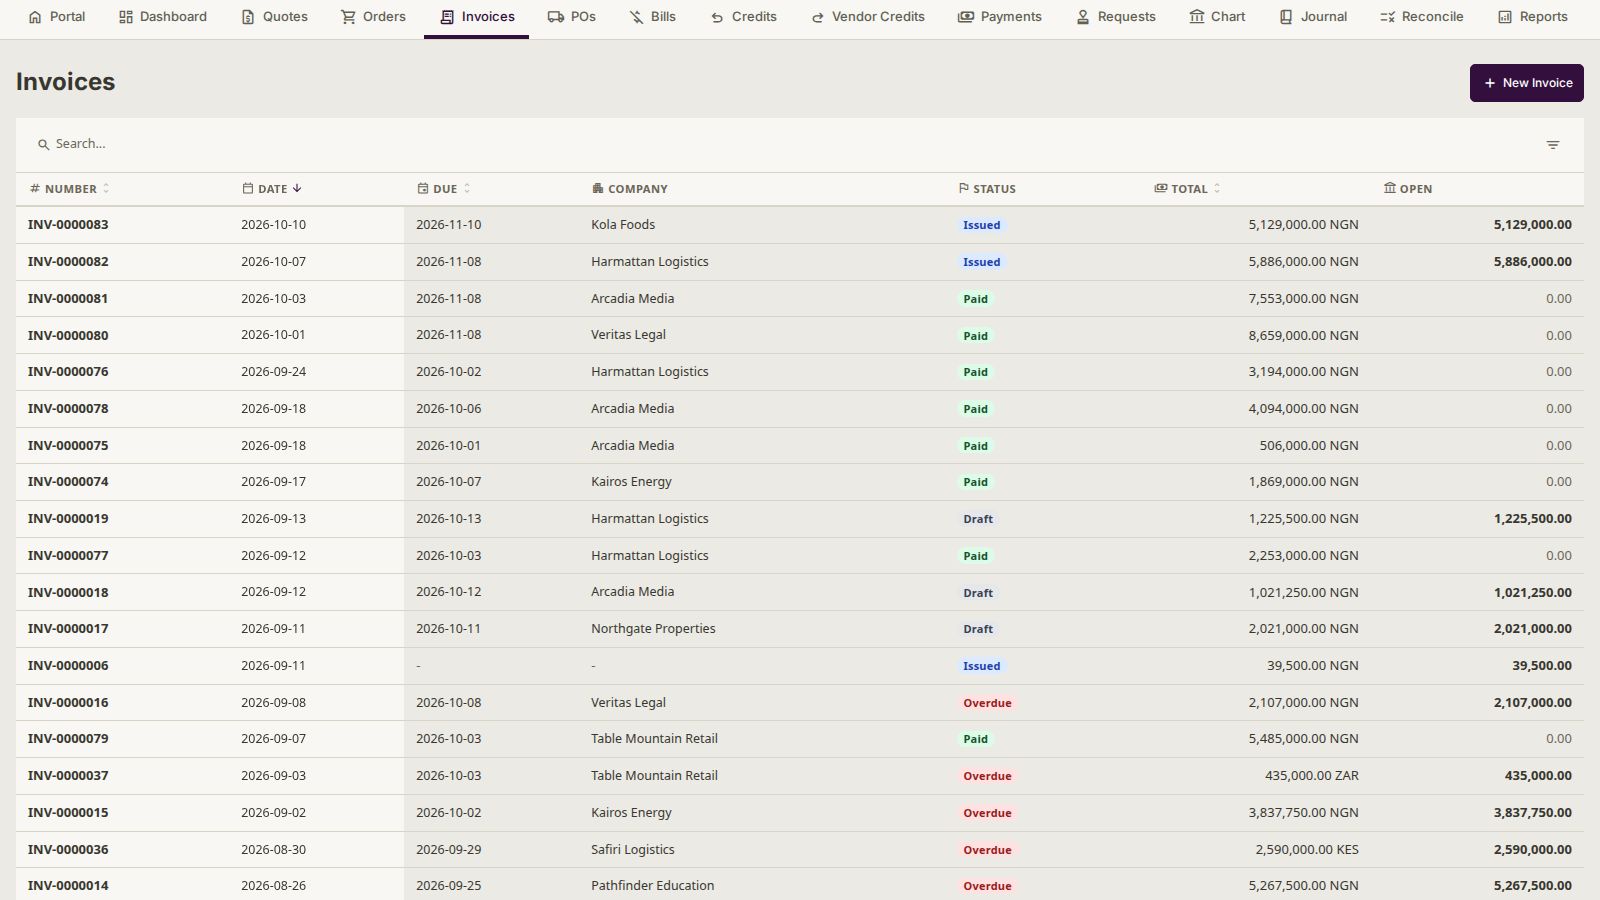Click Northgate Properties company cell

pyautogui.click(x=653, y=629)
